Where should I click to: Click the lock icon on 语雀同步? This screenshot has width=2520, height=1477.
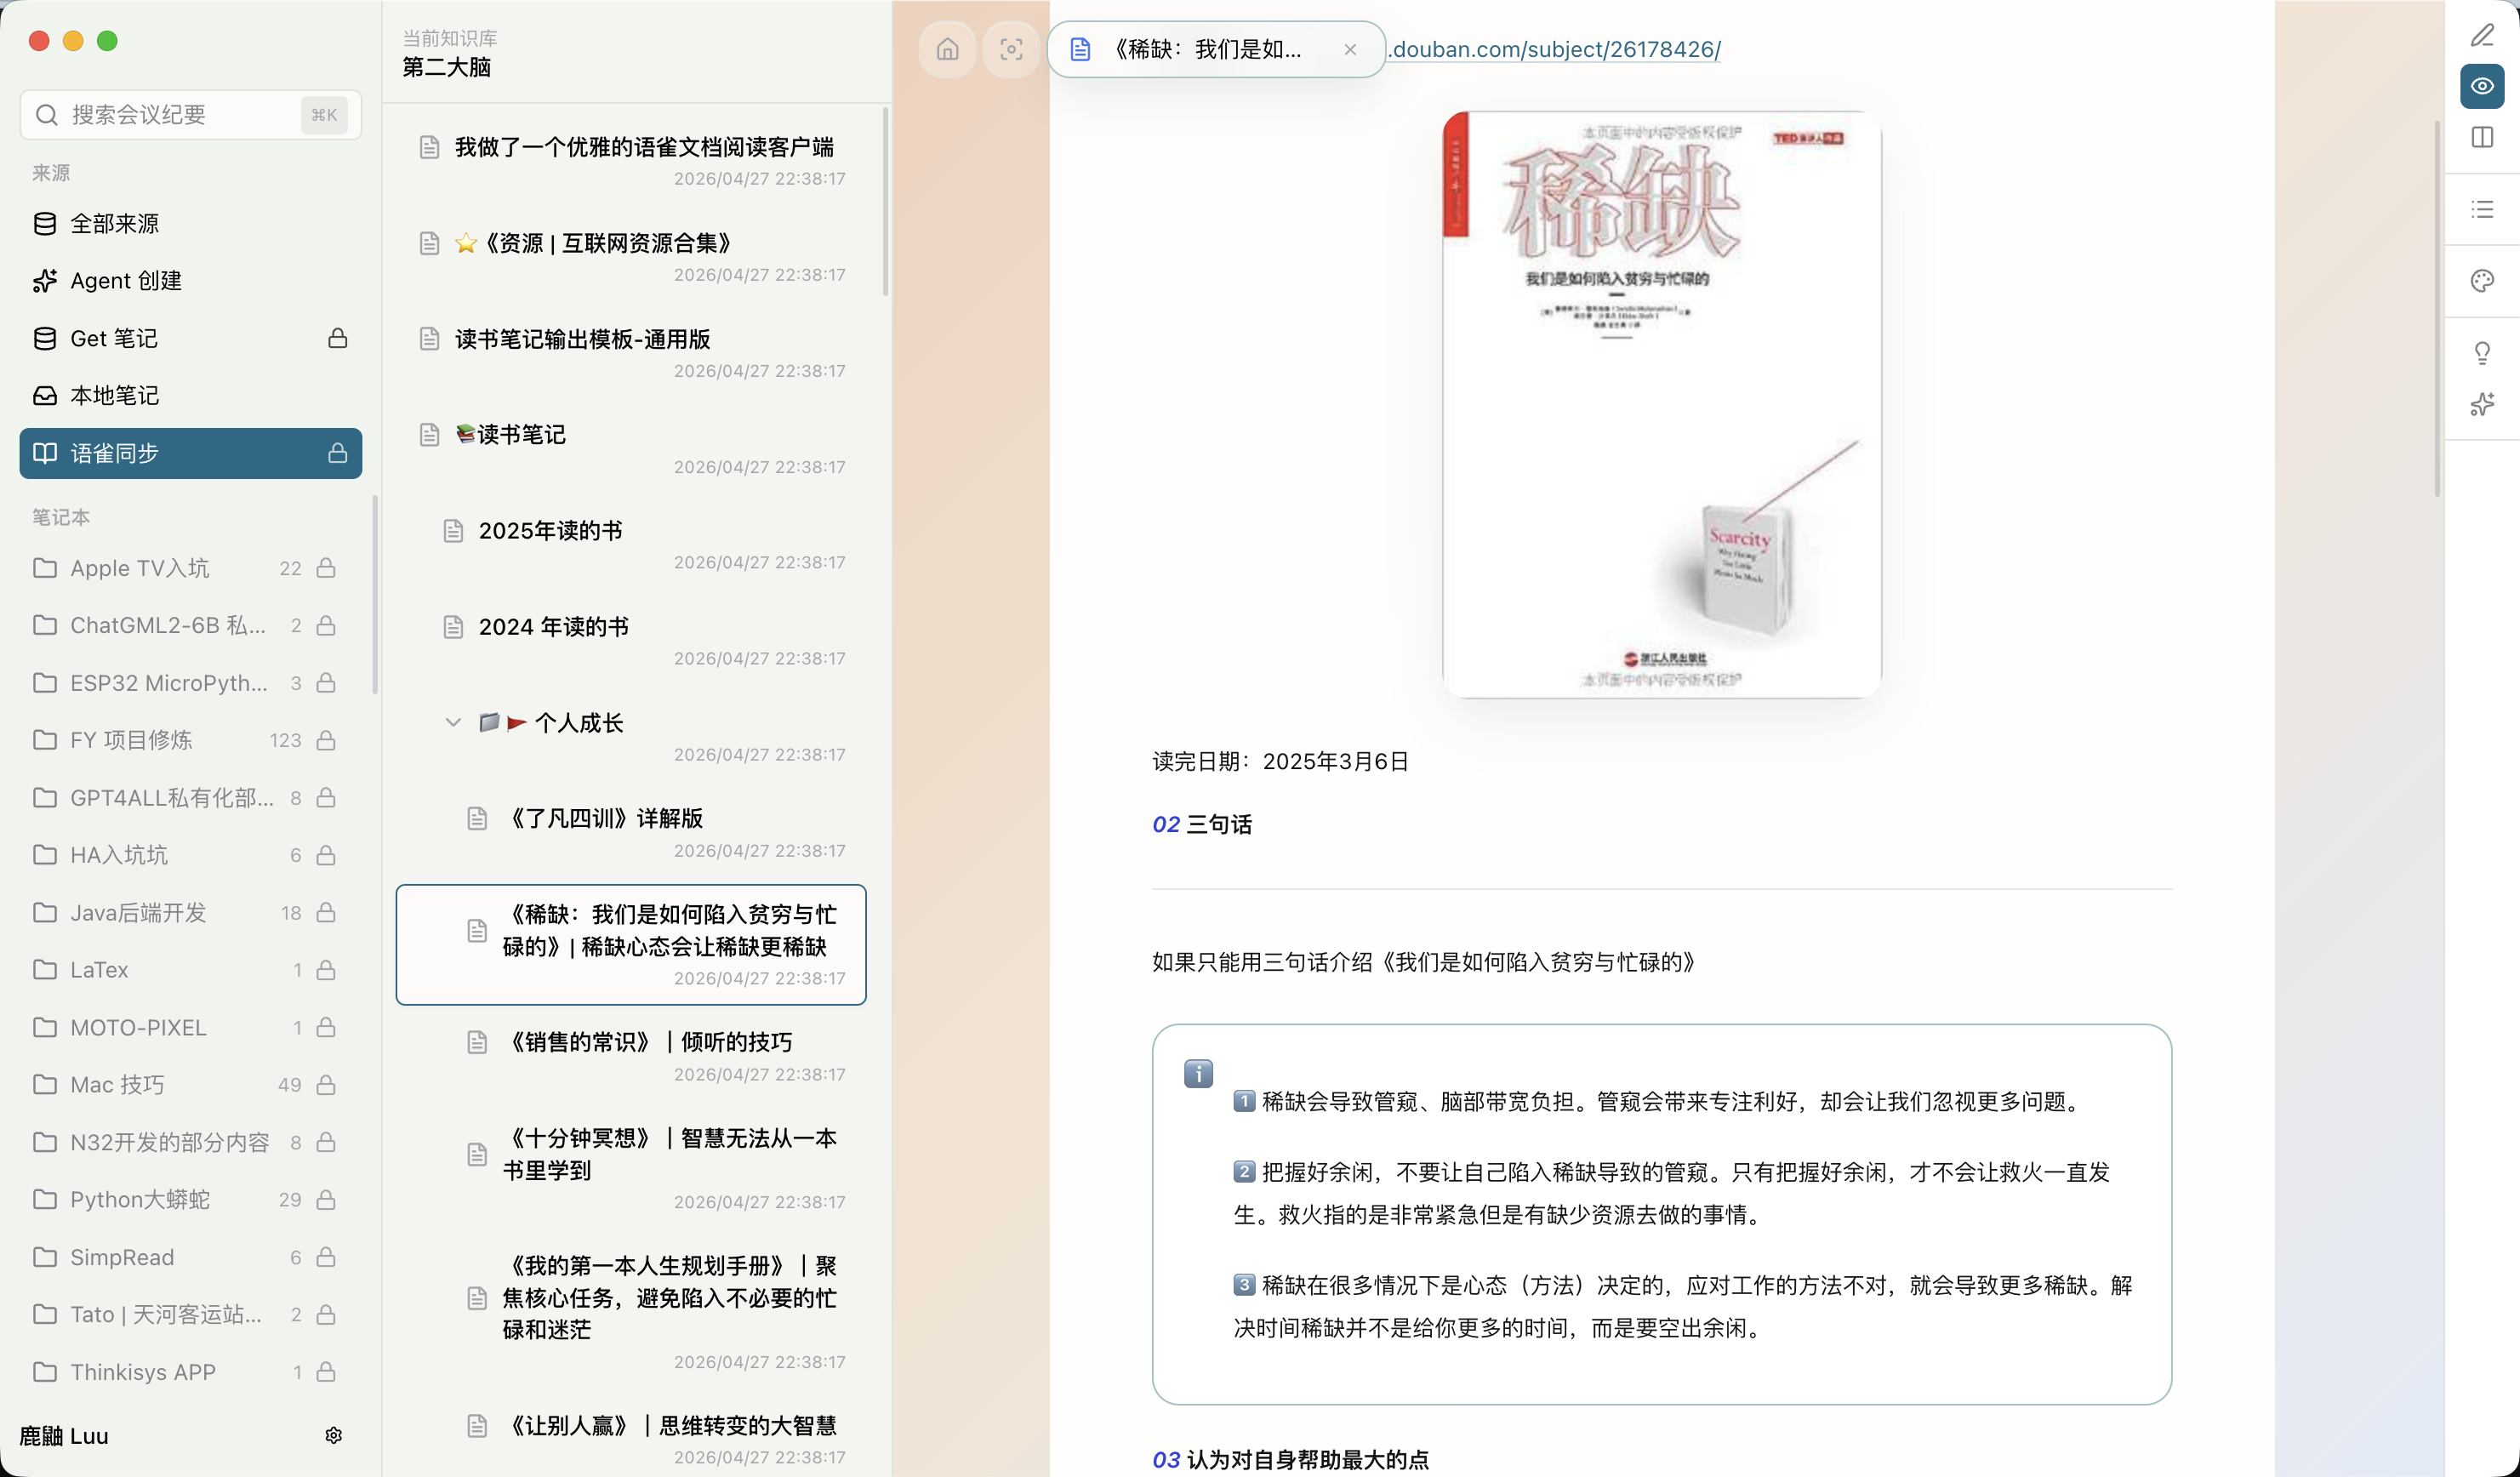[338, 453]
